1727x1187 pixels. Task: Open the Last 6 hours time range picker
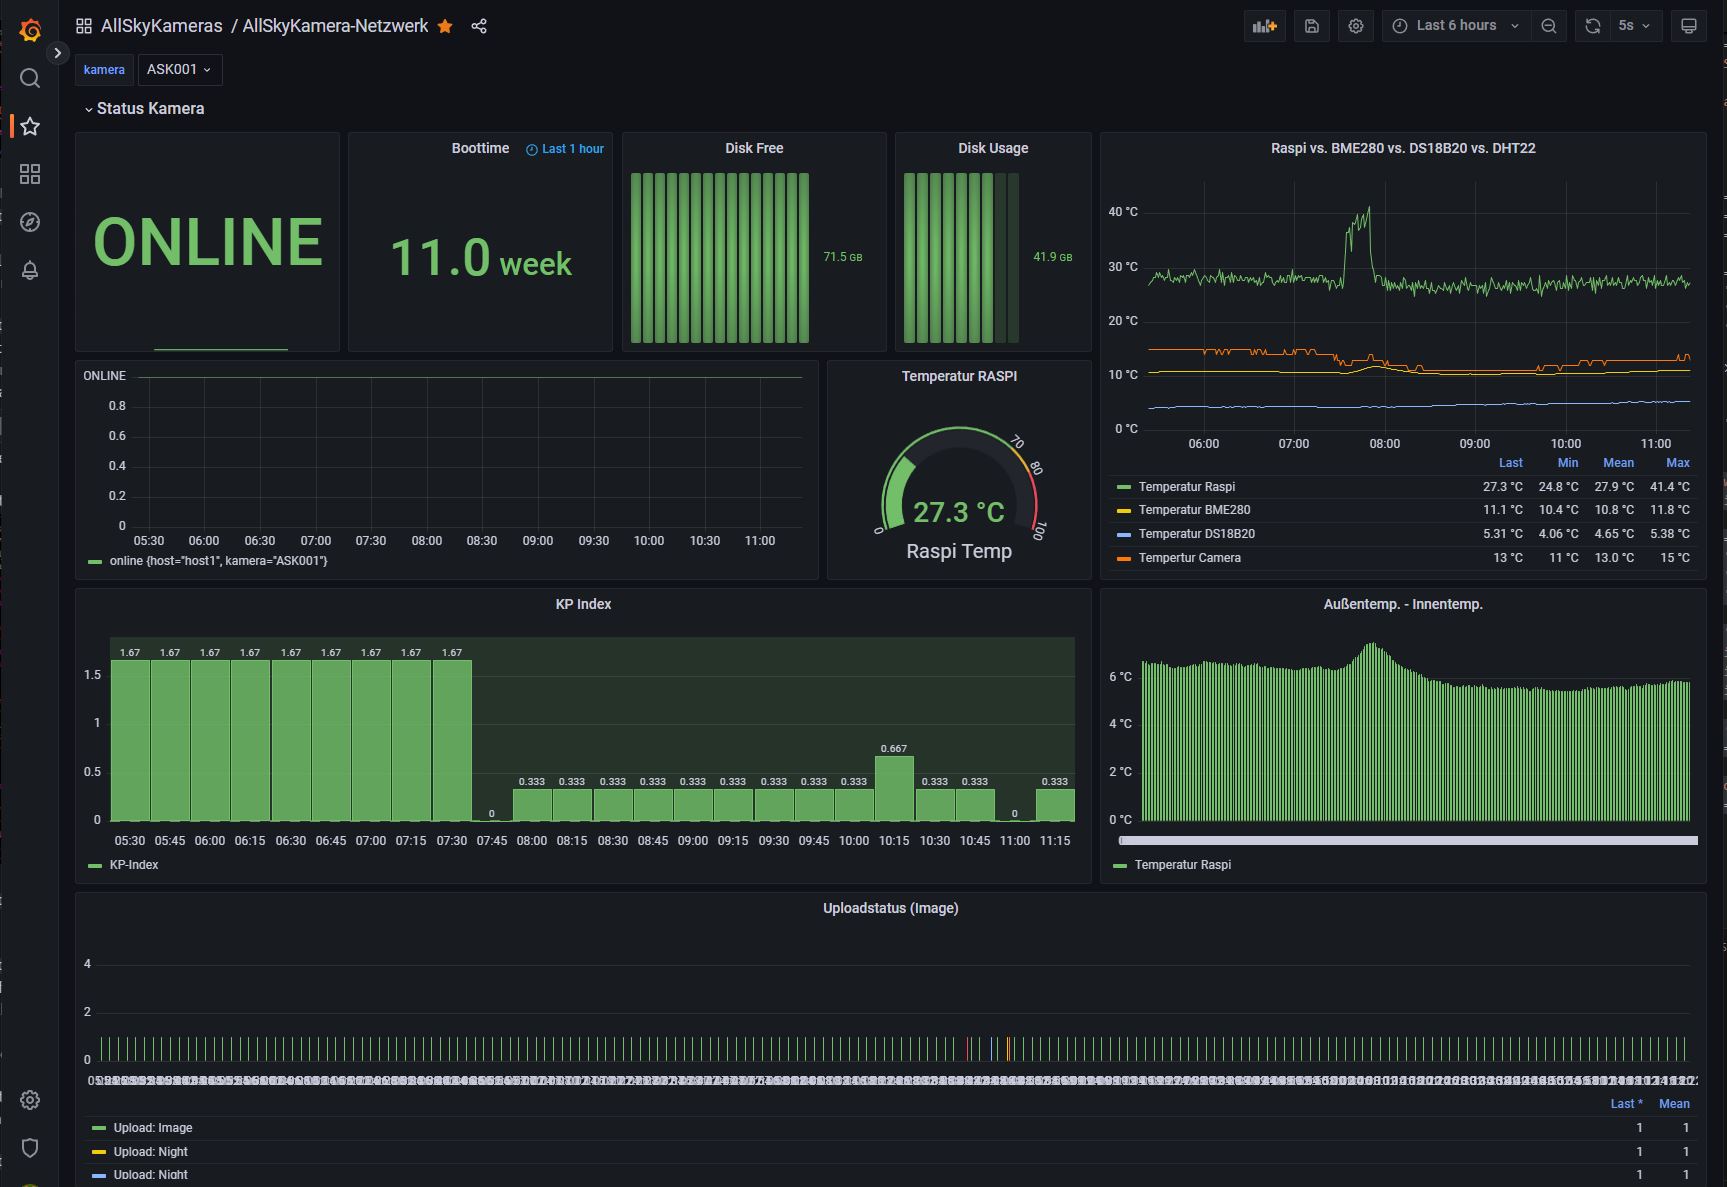pyautogui.click(x=1455, y=26)
